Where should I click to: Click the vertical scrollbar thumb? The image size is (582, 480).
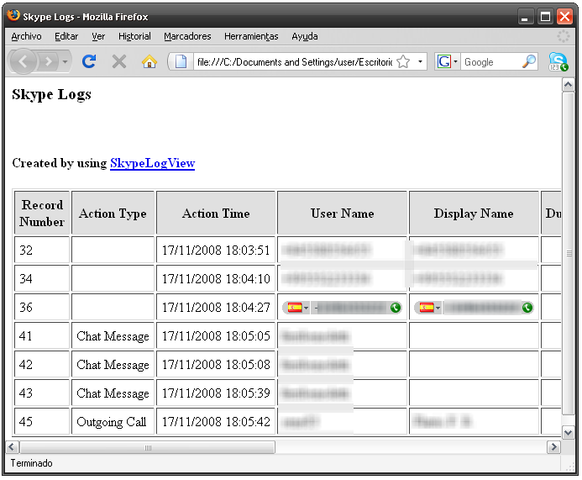pos(568,254)
